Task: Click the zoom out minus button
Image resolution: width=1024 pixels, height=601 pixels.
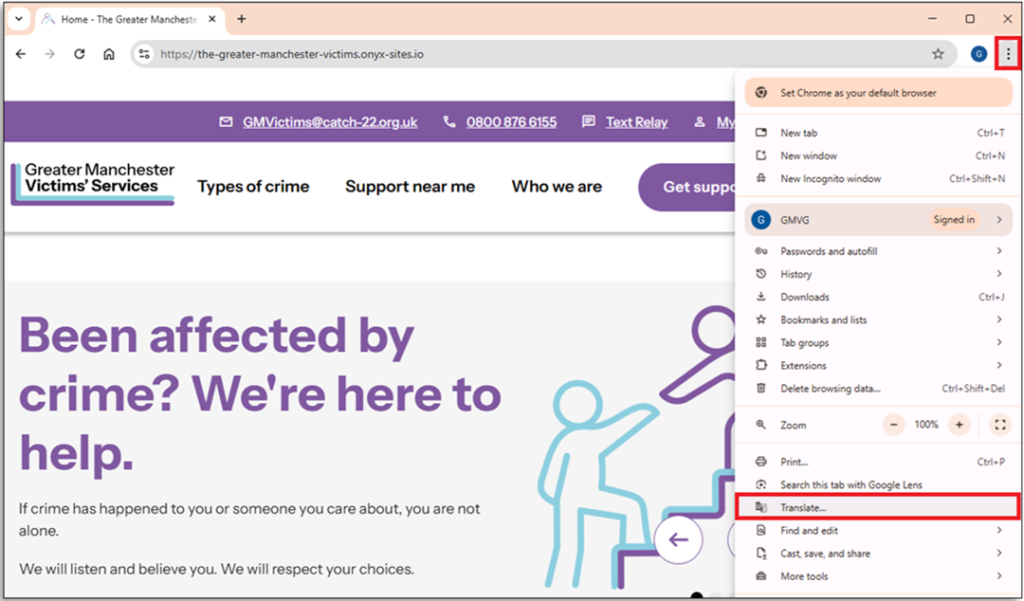Action: [x=893, y=425]
